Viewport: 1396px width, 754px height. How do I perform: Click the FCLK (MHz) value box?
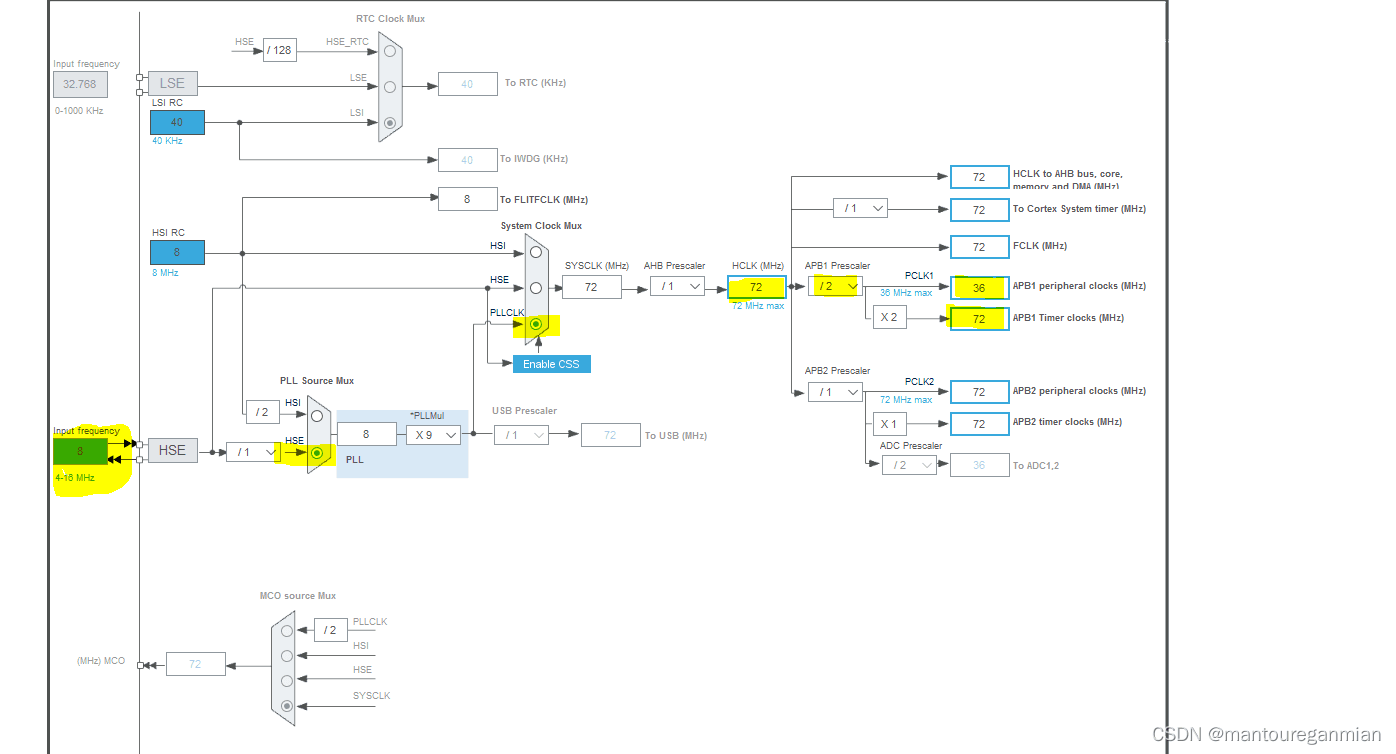[979, 247]
